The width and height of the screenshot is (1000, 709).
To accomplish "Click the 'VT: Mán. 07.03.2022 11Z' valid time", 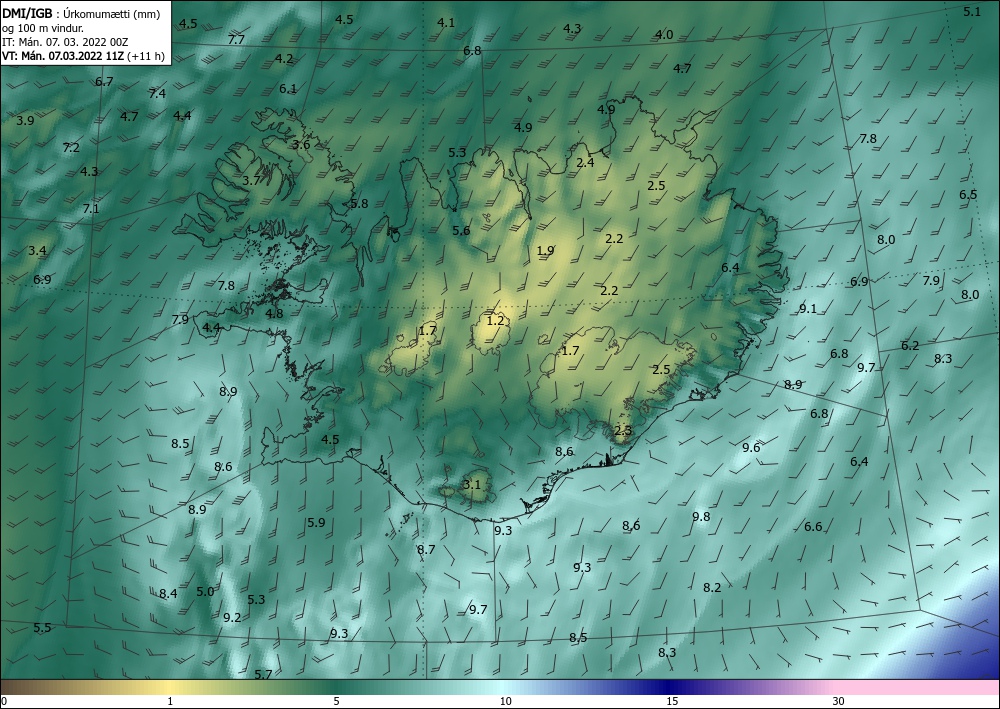I will point(63,56).
